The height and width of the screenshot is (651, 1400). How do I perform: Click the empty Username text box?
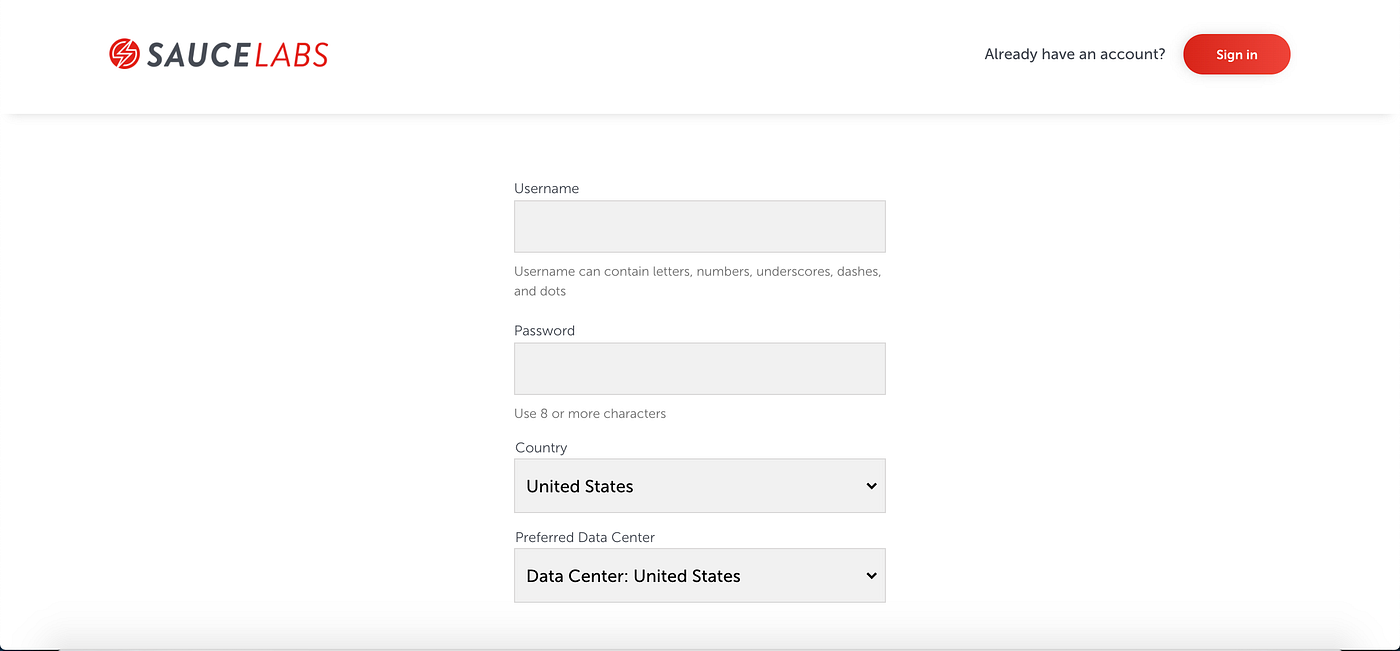click(x=699, y=226)
